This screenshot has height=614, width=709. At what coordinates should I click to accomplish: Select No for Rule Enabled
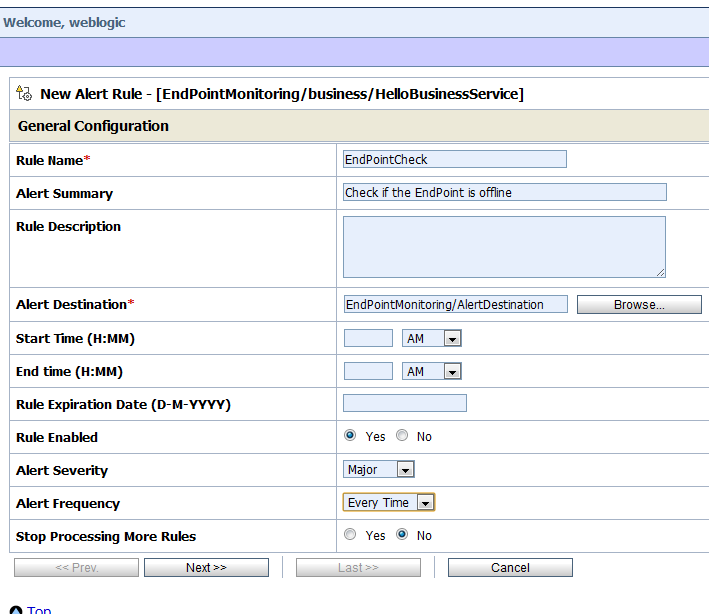[402, 435]
